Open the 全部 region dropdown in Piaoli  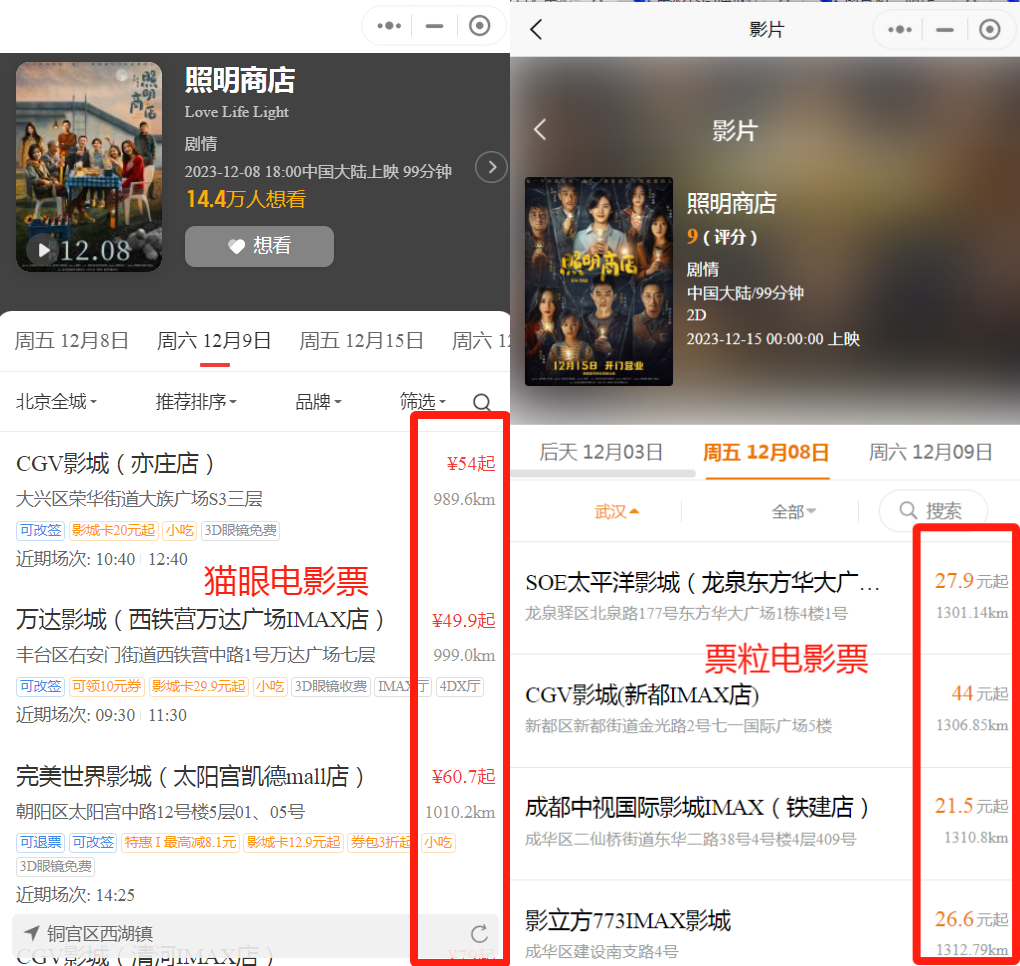click(794, 511)
